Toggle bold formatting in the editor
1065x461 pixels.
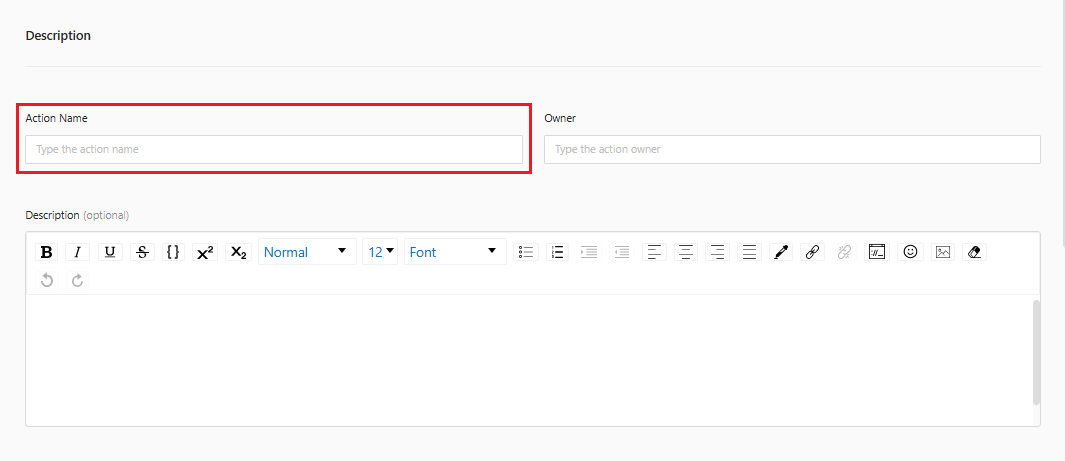pyautogui.click(x=46, y=252)
